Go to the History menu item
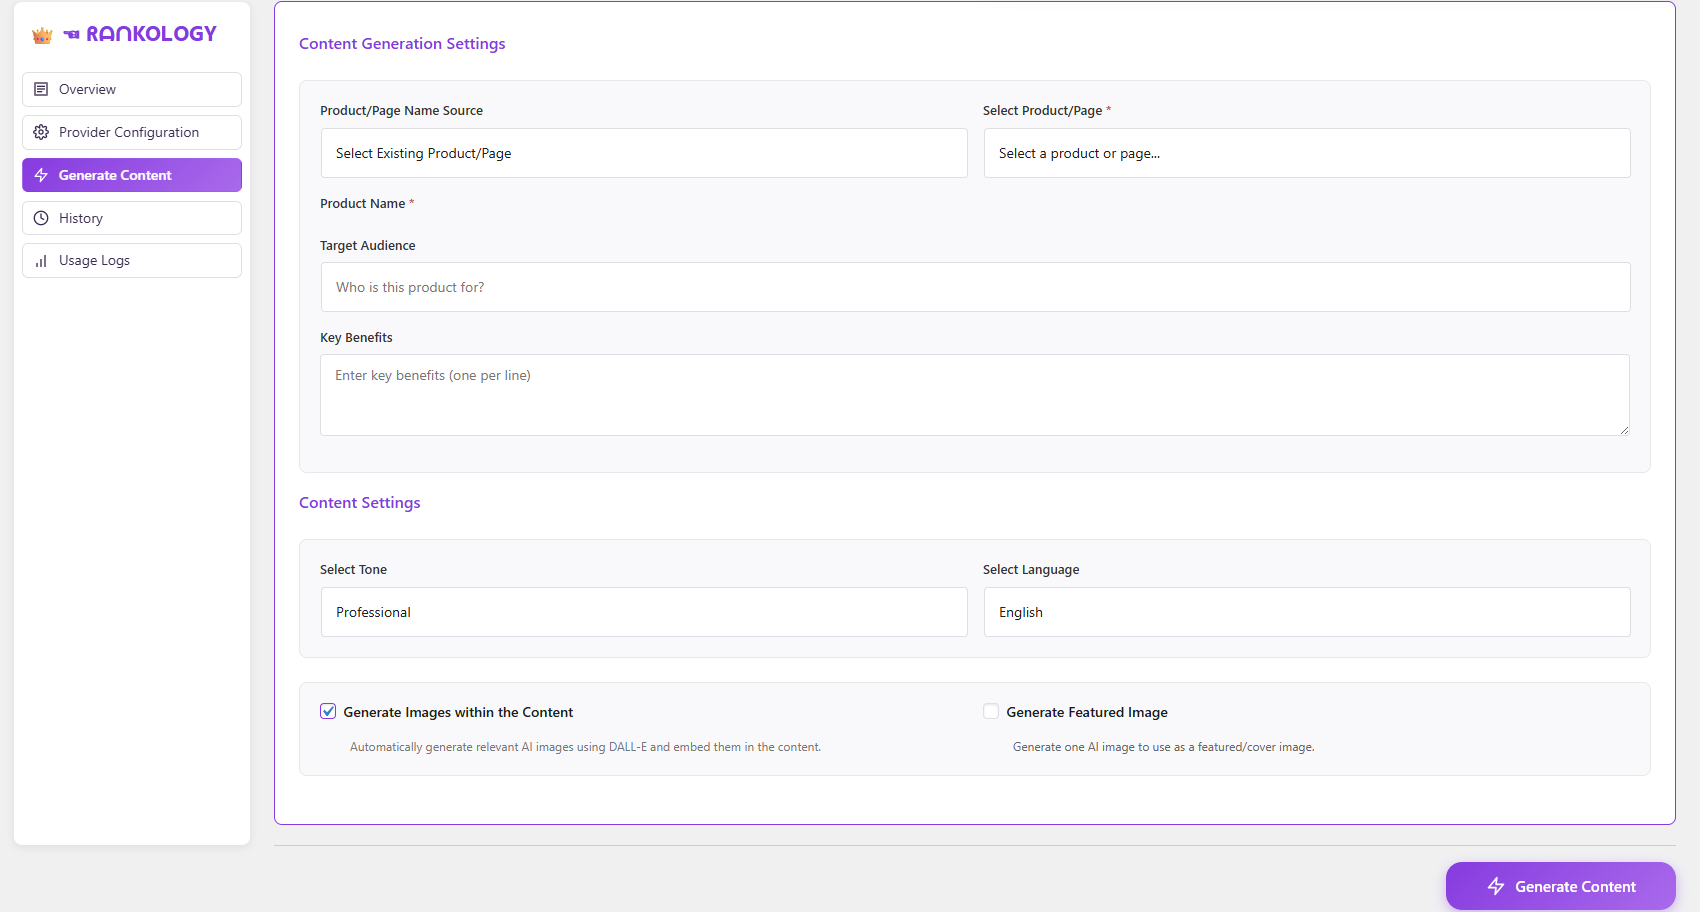This screenshot has height=912, width=1700. coord(81,218)
